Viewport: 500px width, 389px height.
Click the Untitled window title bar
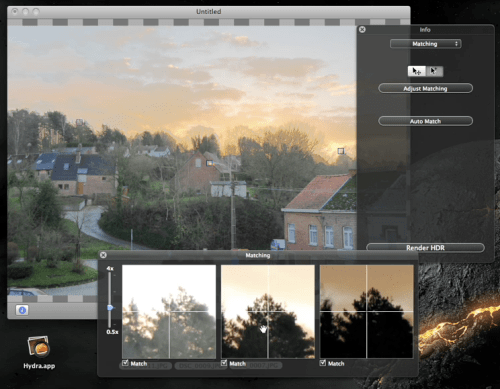209,12
